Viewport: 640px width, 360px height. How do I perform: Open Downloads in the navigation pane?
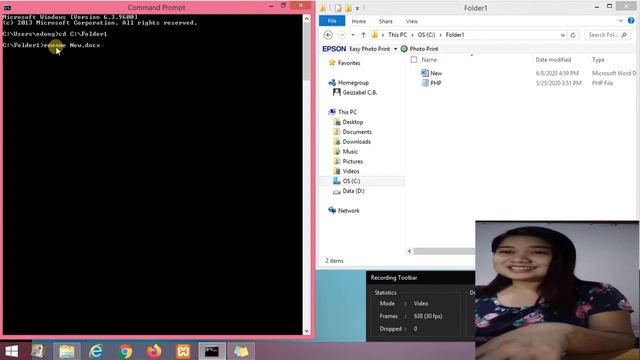[352, 142]
